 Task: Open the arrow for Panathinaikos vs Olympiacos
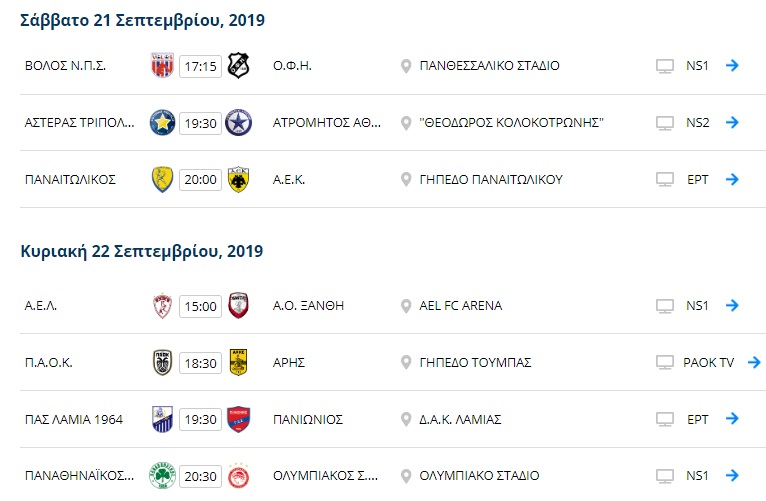[x=732, y=475]
